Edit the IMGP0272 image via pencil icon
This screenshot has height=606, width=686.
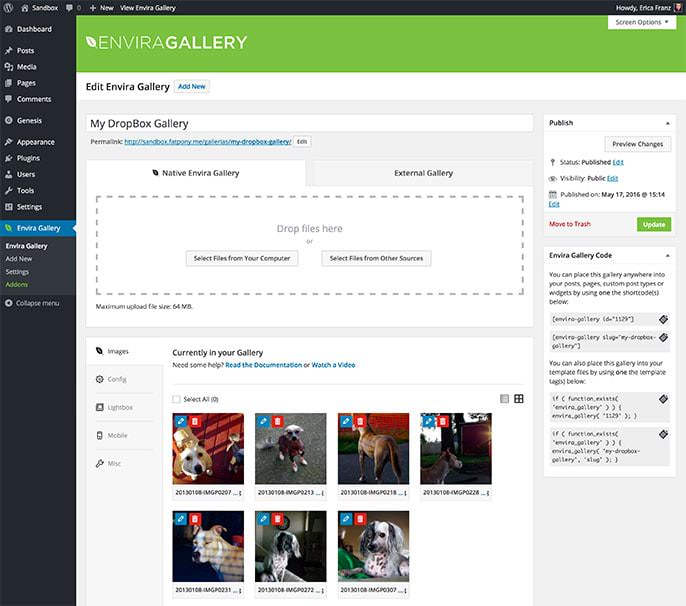pos(263,518)
